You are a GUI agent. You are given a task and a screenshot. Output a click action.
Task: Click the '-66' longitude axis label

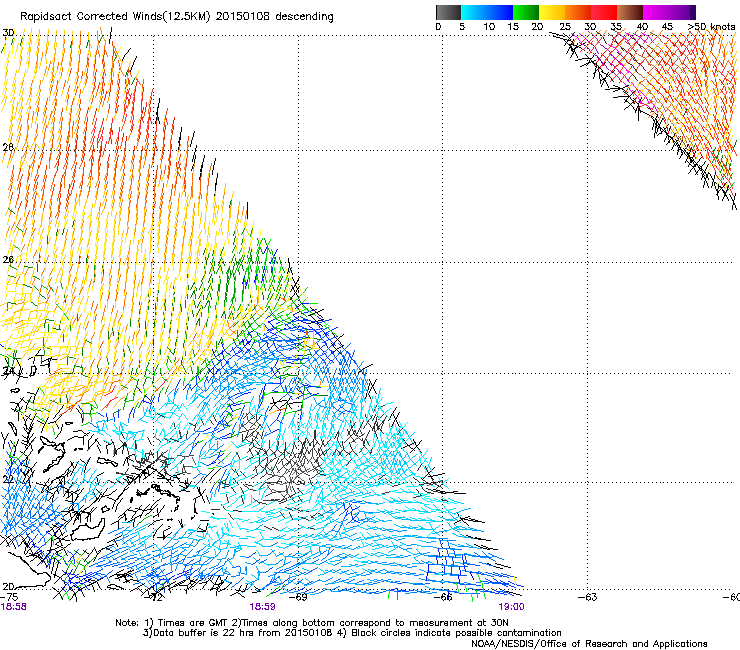(443, 597)
